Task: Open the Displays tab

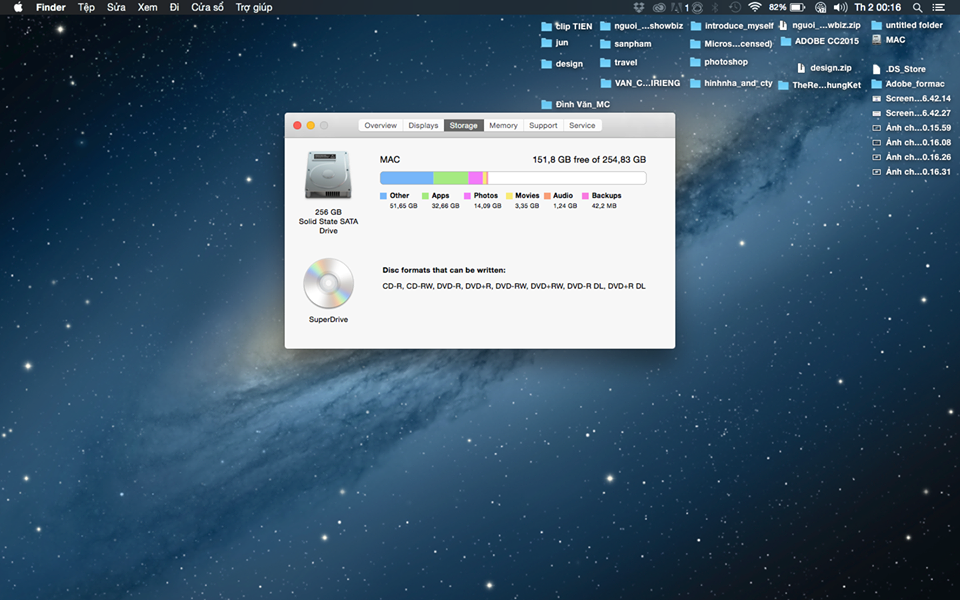Action: tap(423, 126)
